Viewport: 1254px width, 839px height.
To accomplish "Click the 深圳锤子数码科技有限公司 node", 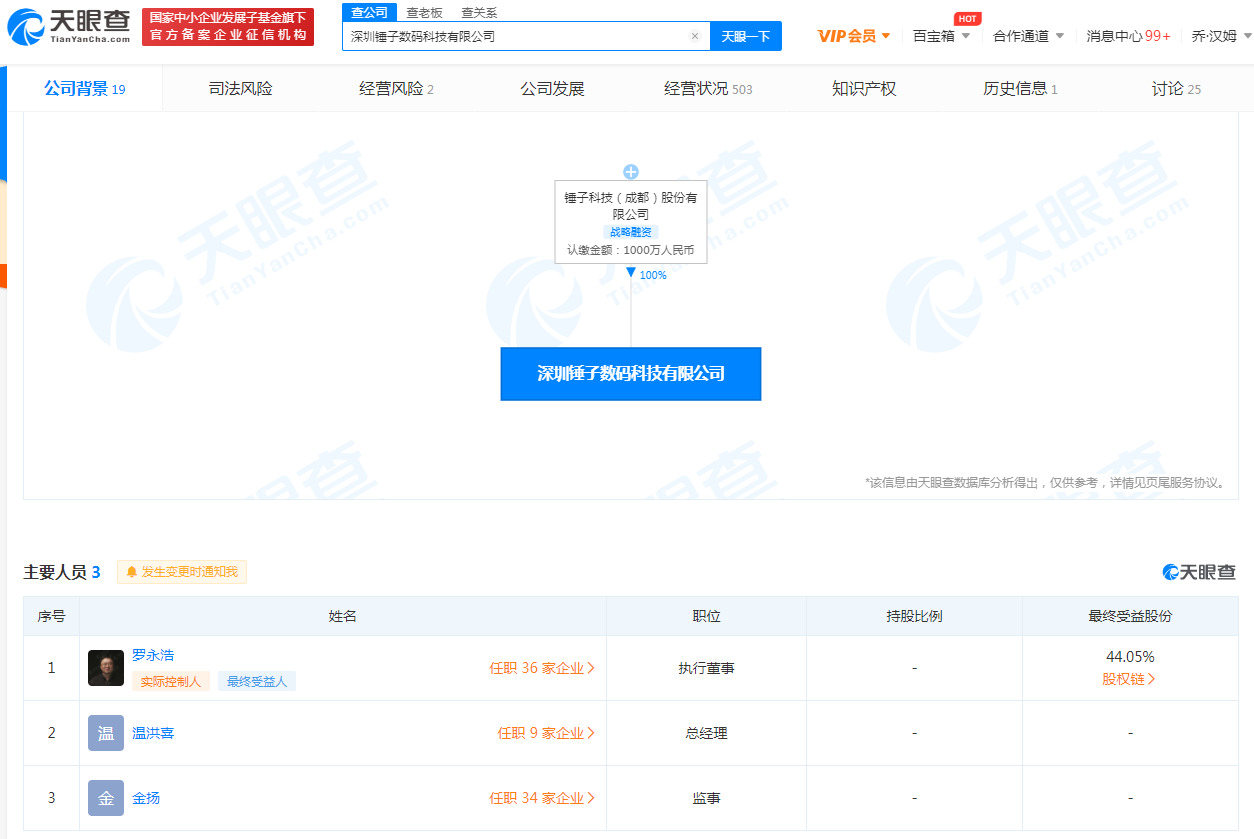I will click(631, 374).
